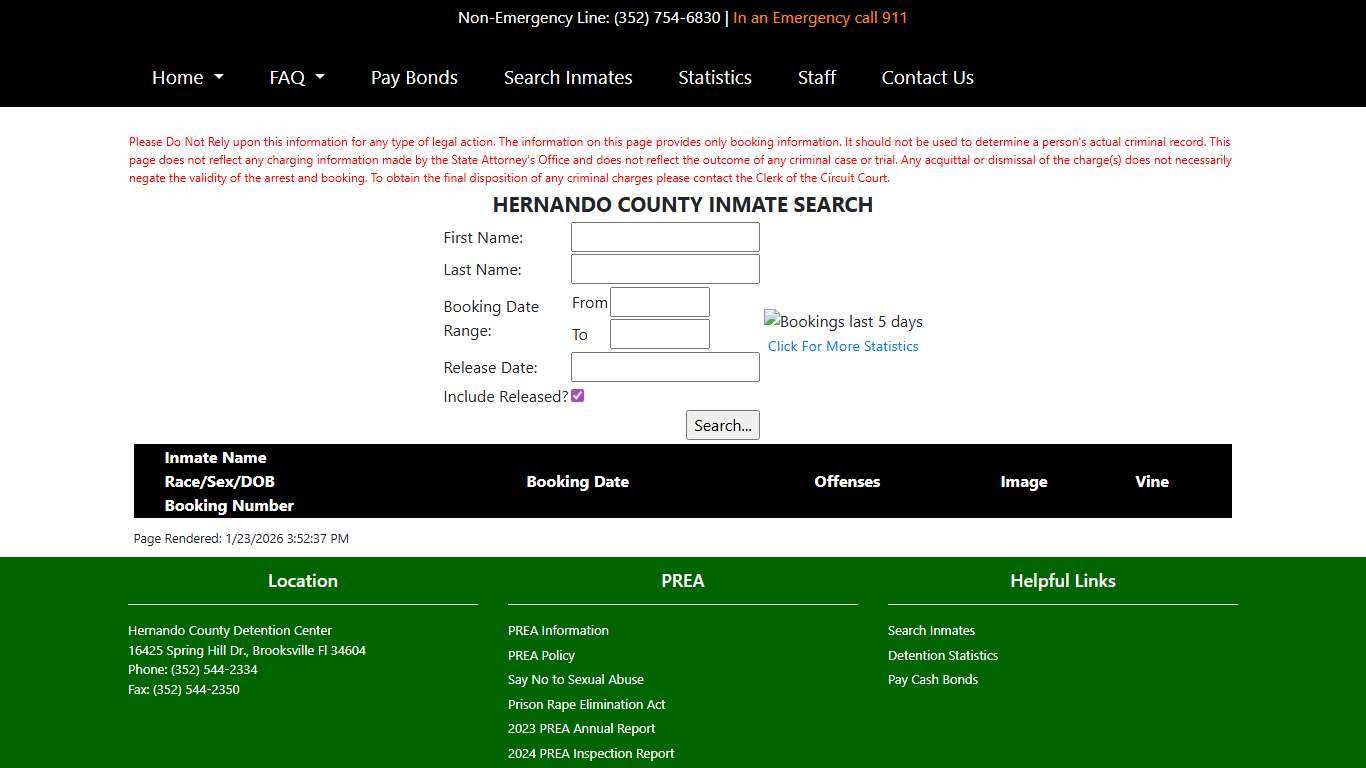Open the Detention Statistics link
Image resolution: width=1366 pixels, height=768 pixels.
[942, 655]
